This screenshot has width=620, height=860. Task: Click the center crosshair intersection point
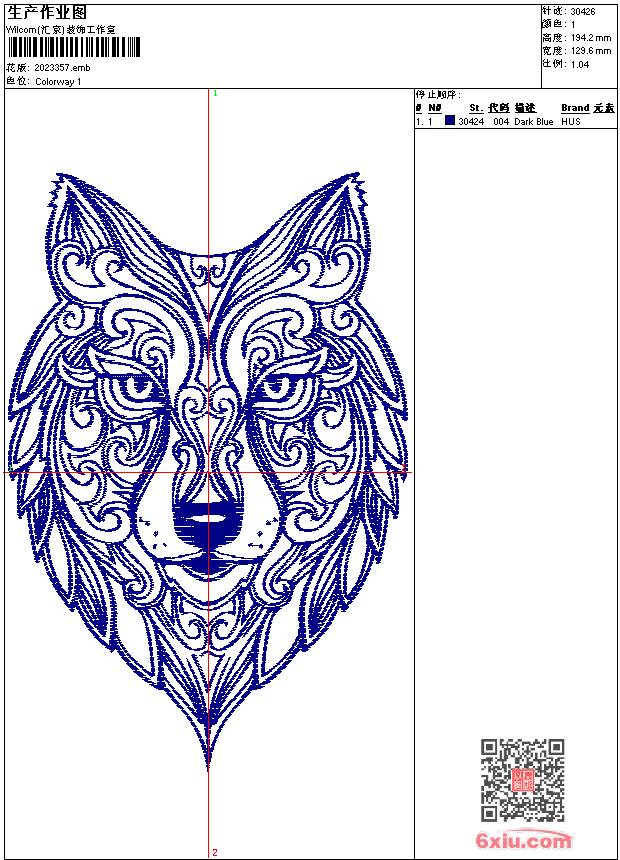(209, 472)
